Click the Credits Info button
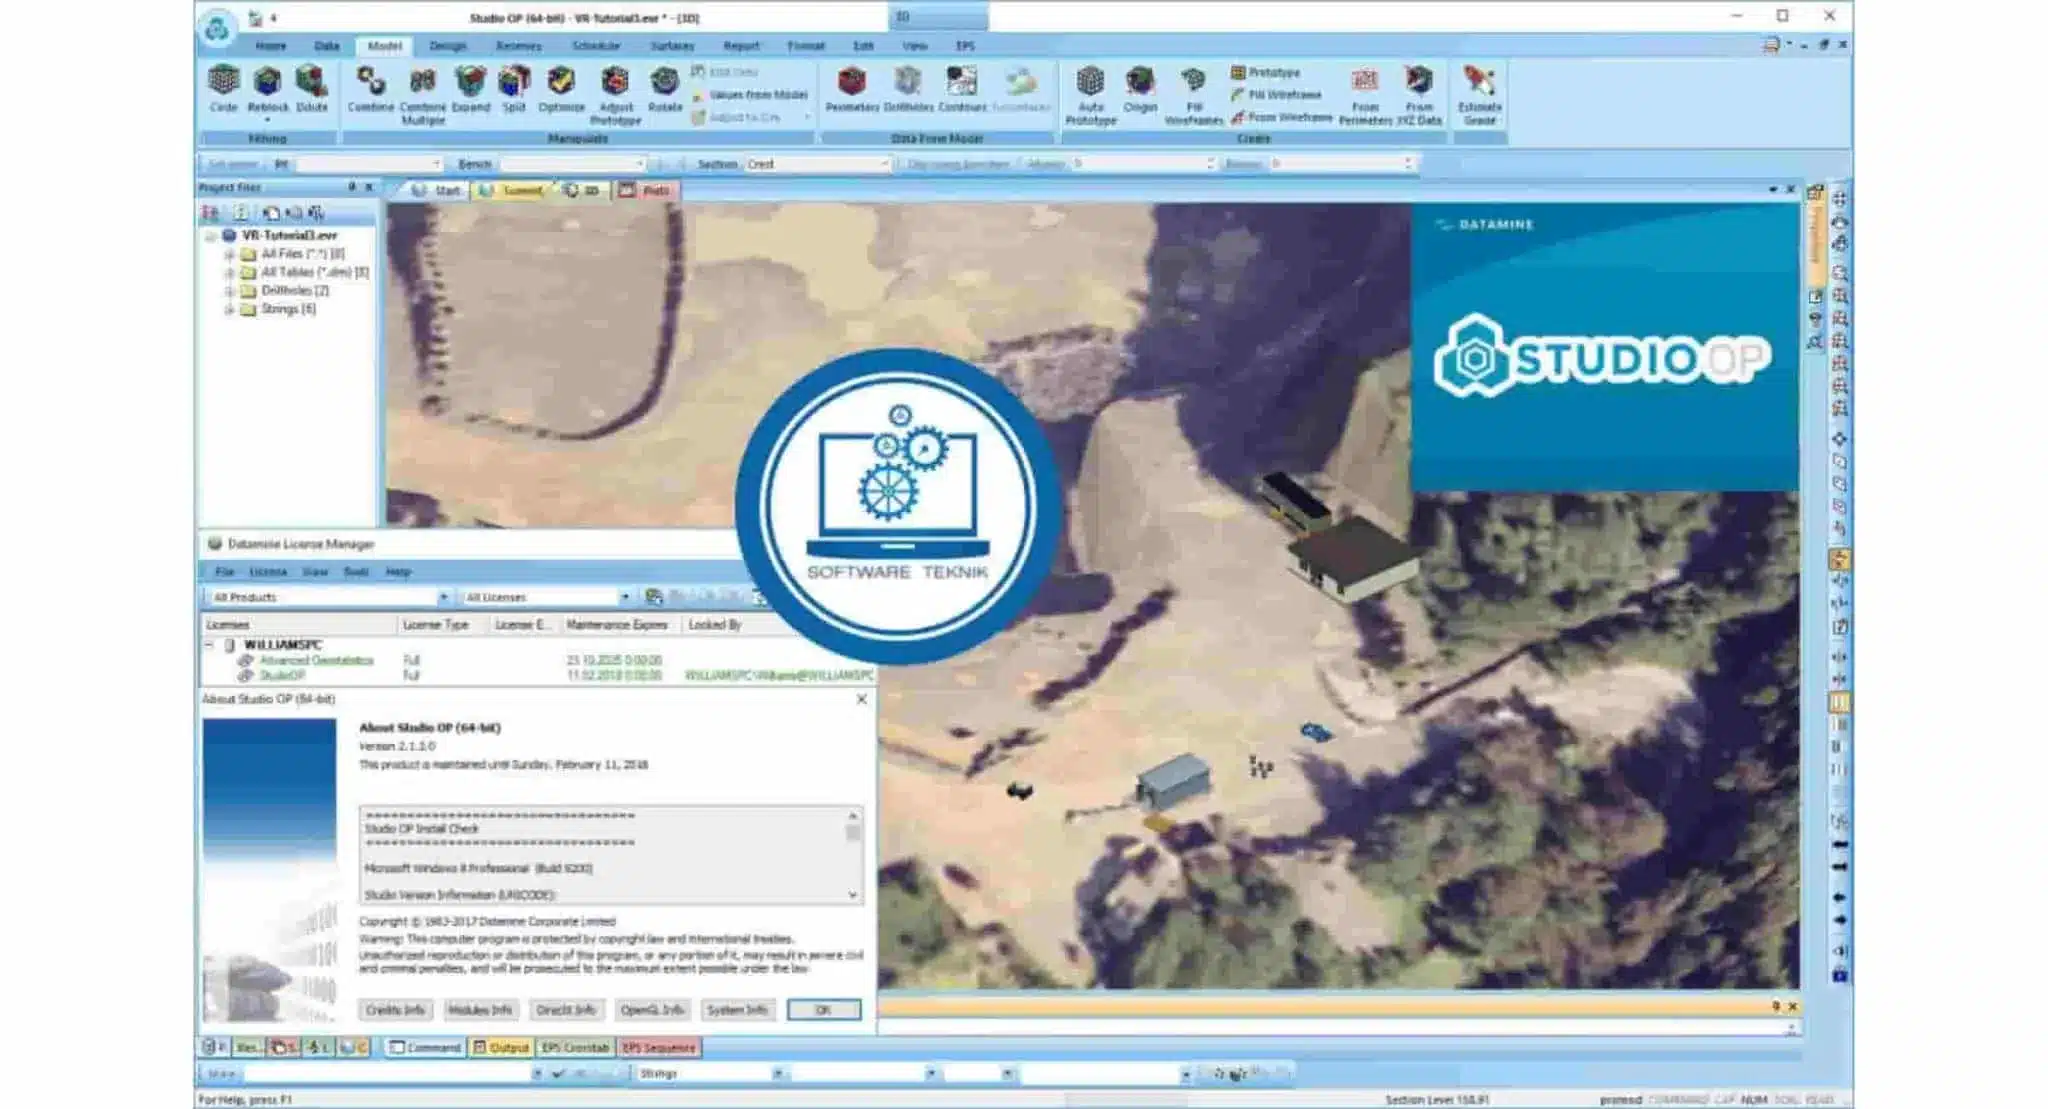2048x1109 pixels. click(395, 1010)
